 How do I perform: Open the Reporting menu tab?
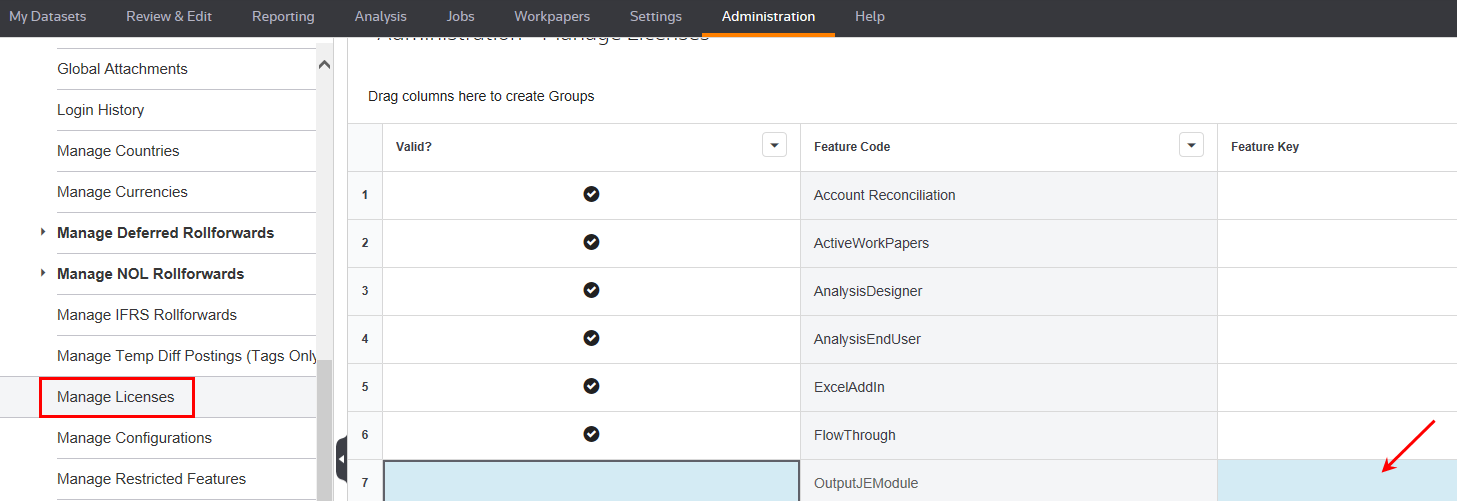(283, 17)
